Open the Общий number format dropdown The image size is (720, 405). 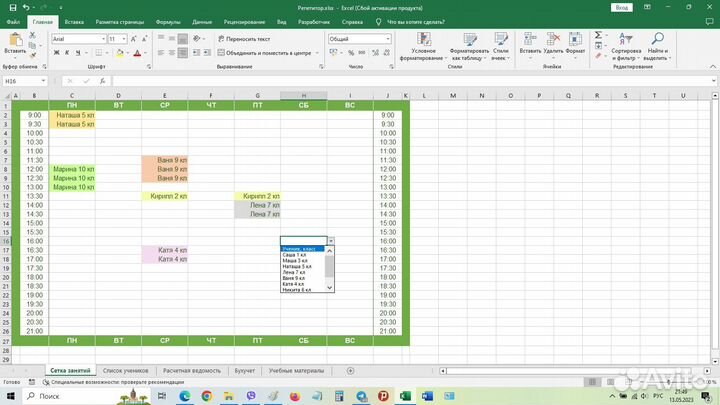(388, 39)
